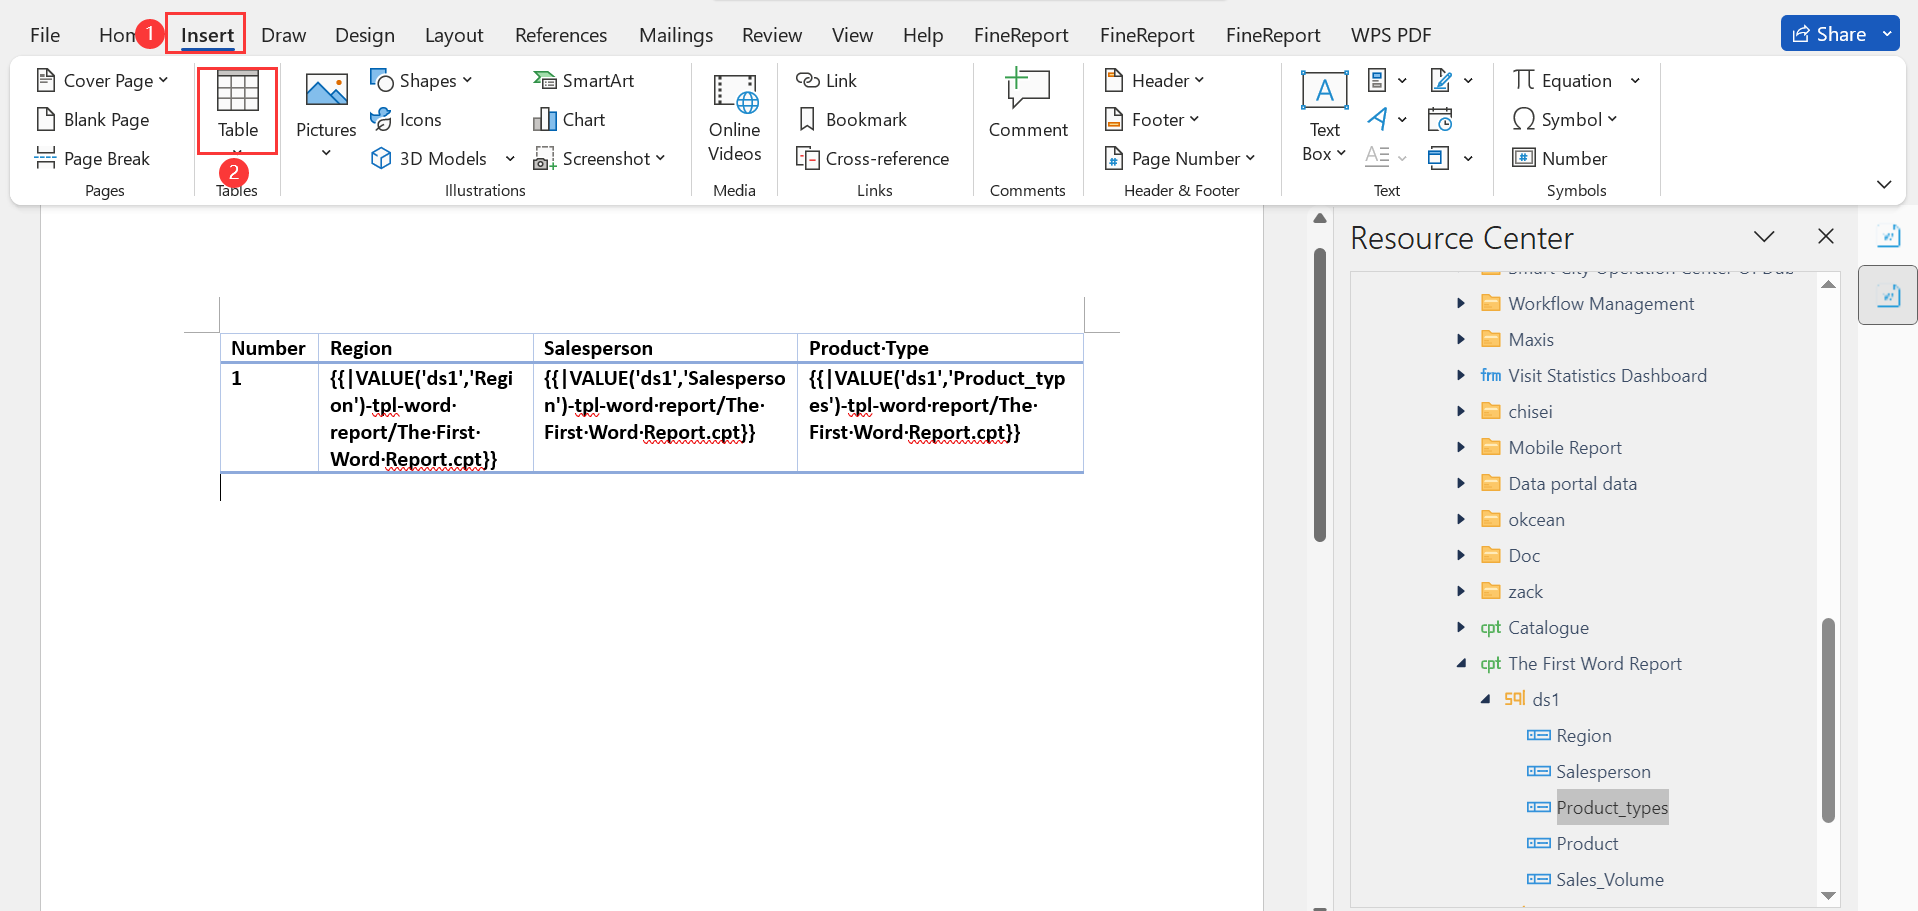The width and height of the screenshot is (1918, 911).
Task: Insert a Chart
Action: point(568,119)
